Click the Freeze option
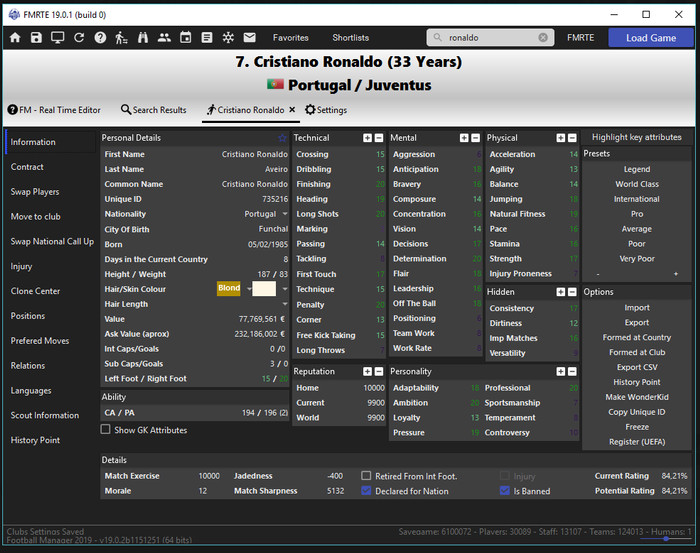Screen dimensions: 700x553 tap(637, 427)
